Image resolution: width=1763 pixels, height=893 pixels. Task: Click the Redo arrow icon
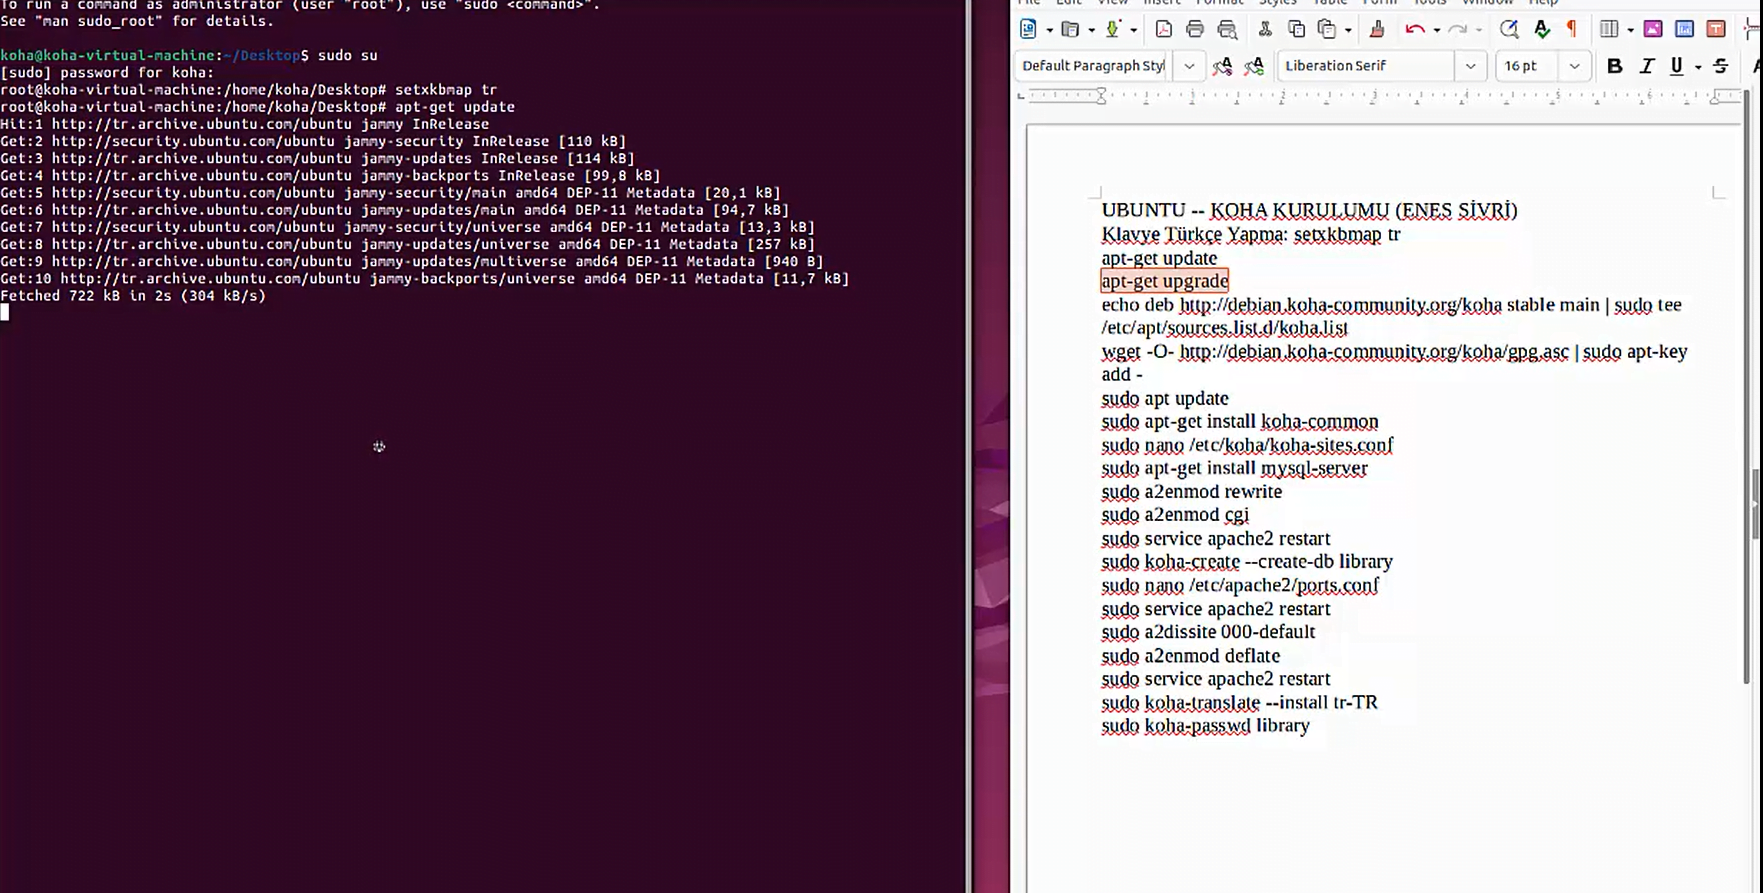(1457, 30)
